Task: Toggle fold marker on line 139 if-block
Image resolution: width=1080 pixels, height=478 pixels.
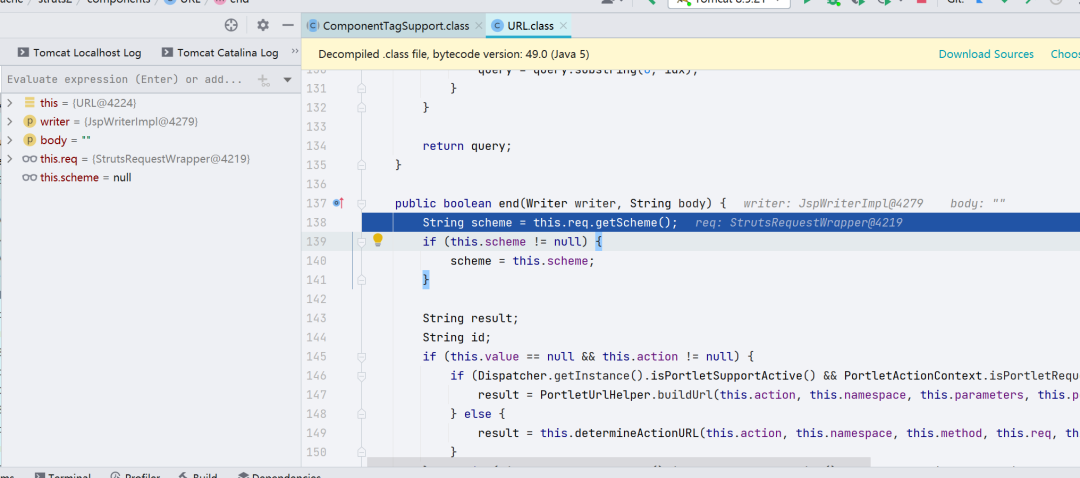Action: (x=361, y=241)
